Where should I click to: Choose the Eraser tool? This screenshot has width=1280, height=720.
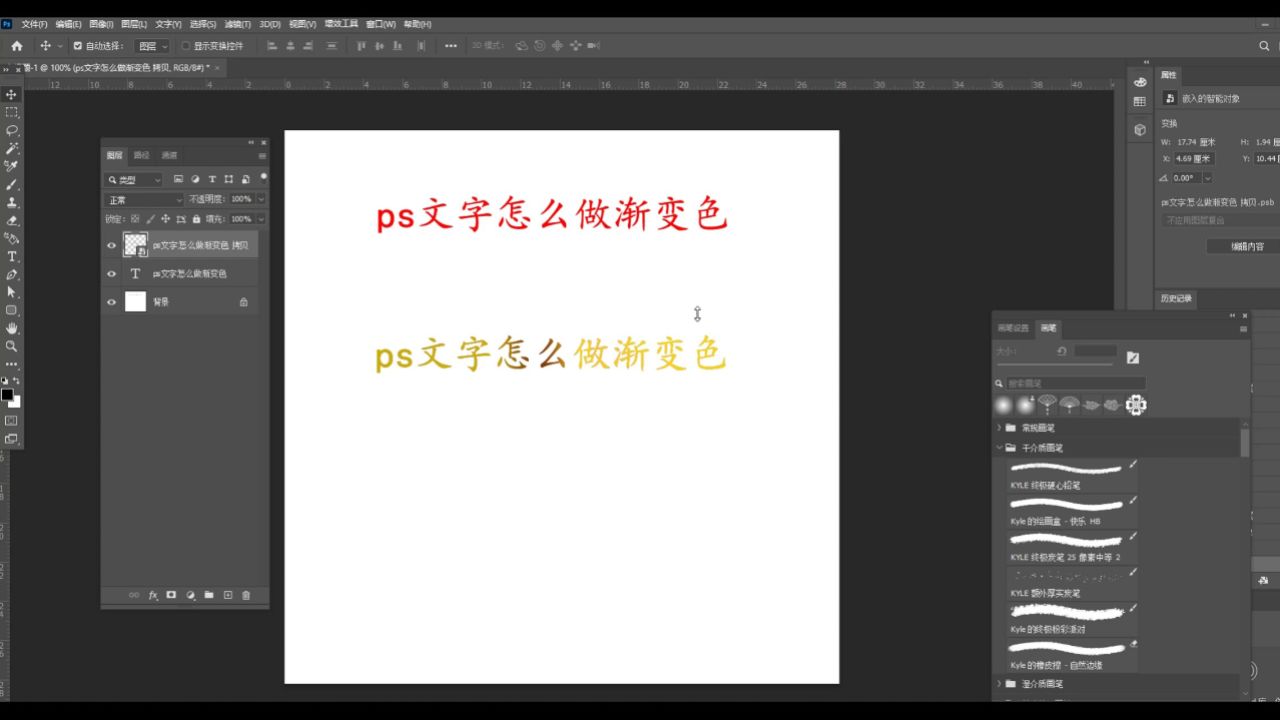point(10,221)
